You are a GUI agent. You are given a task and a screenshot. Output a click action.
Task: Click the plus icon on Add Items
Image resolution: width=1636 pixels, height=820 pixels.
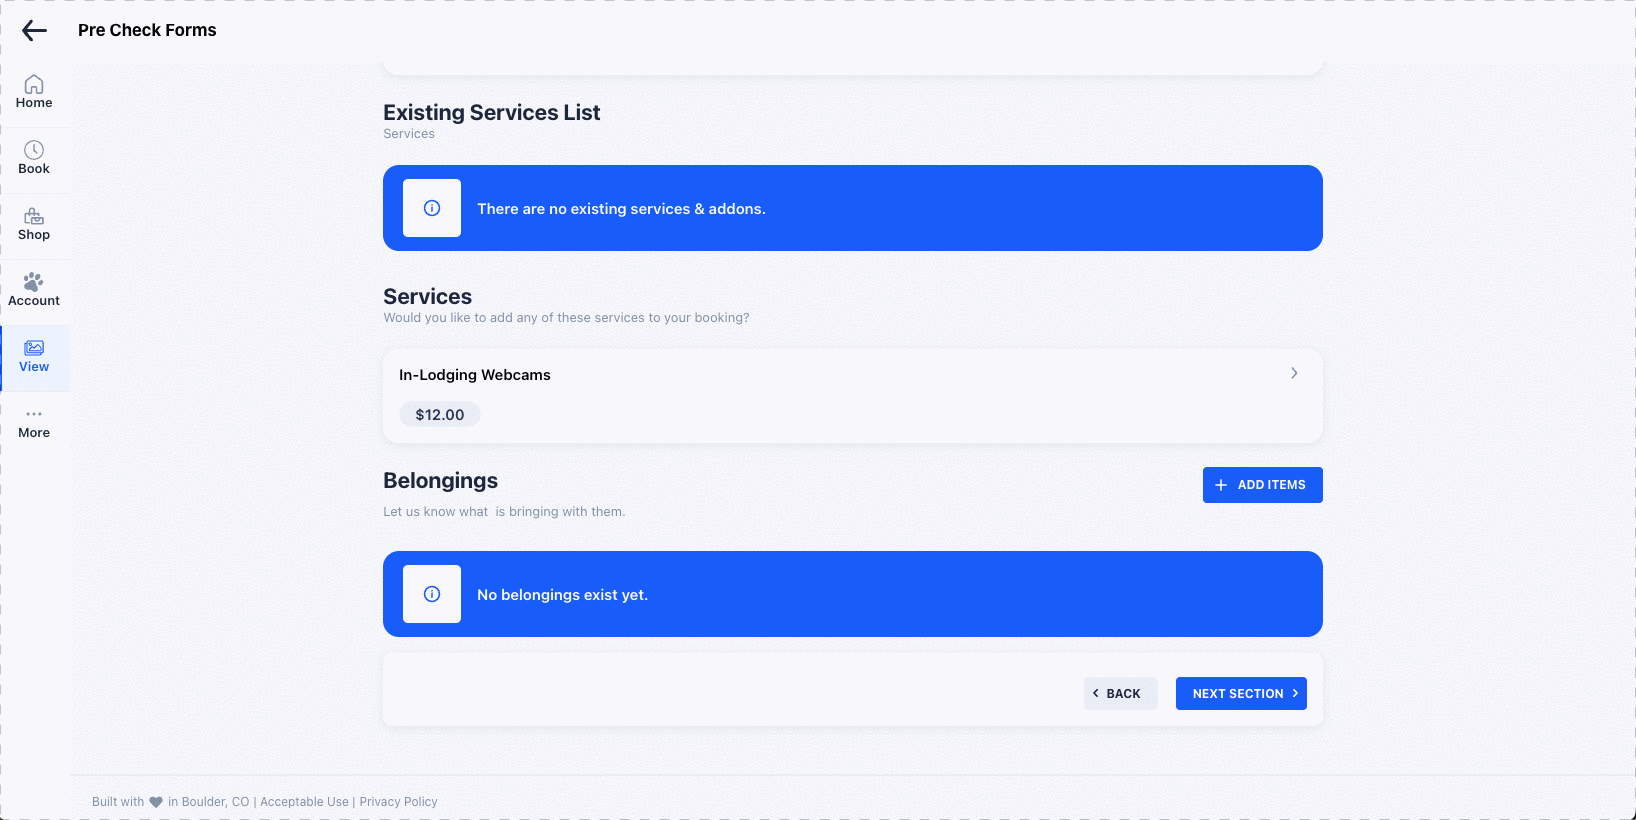coord(1221,485)
